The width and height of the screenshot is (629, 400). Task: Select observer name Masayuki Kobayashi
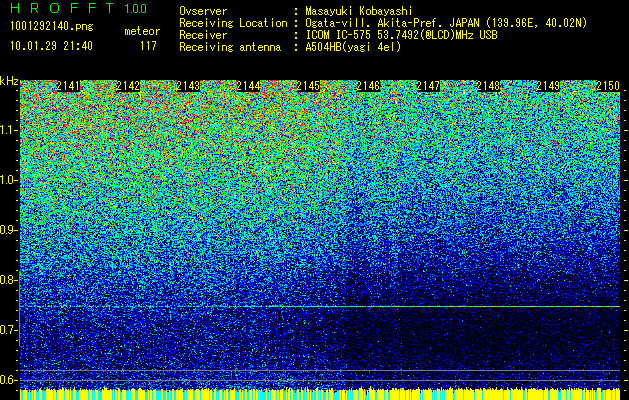[359, 12]
